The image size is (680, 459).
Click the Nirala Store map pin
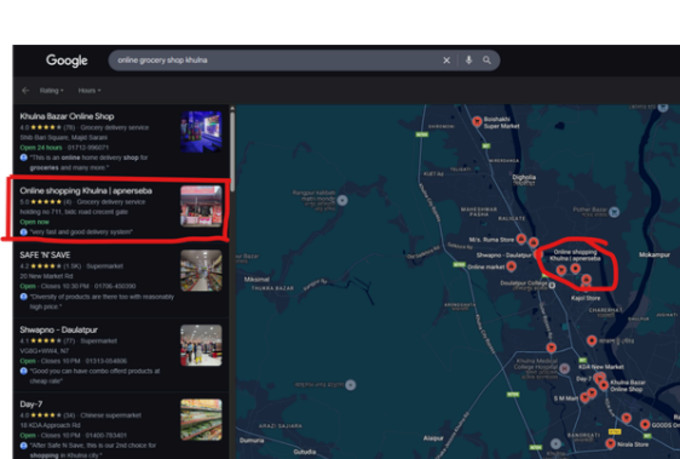coord(610,443)
